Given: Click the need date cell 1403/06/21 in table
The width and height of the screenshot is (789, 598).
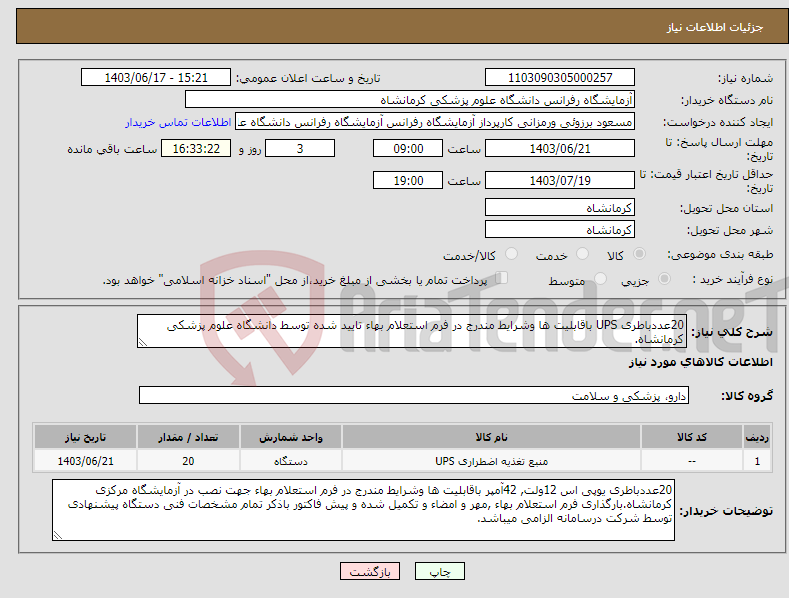Looking at the screenshot, I should point(86,461).
